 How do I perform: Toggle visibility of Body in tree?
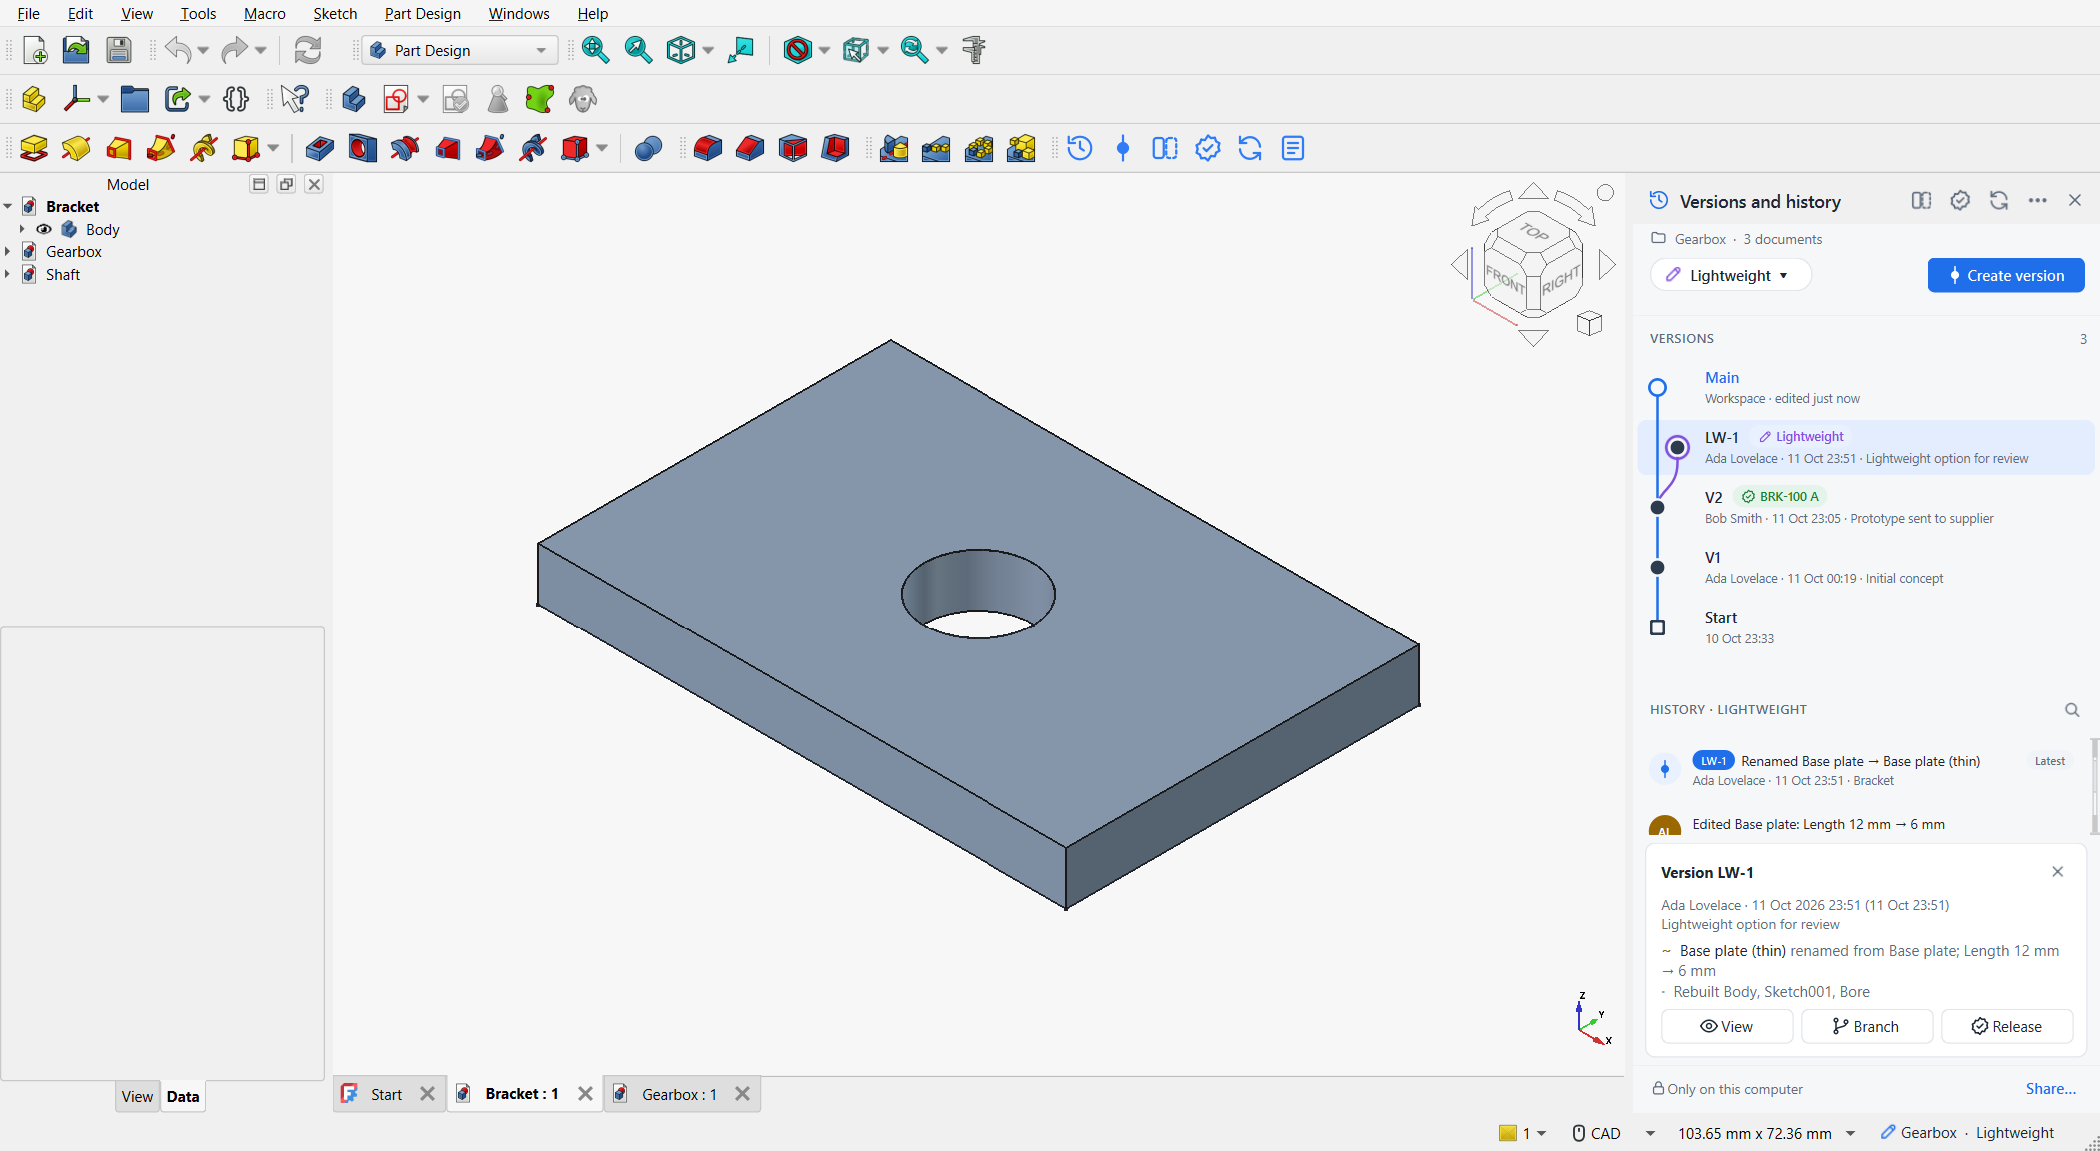(x=44, y=229)
